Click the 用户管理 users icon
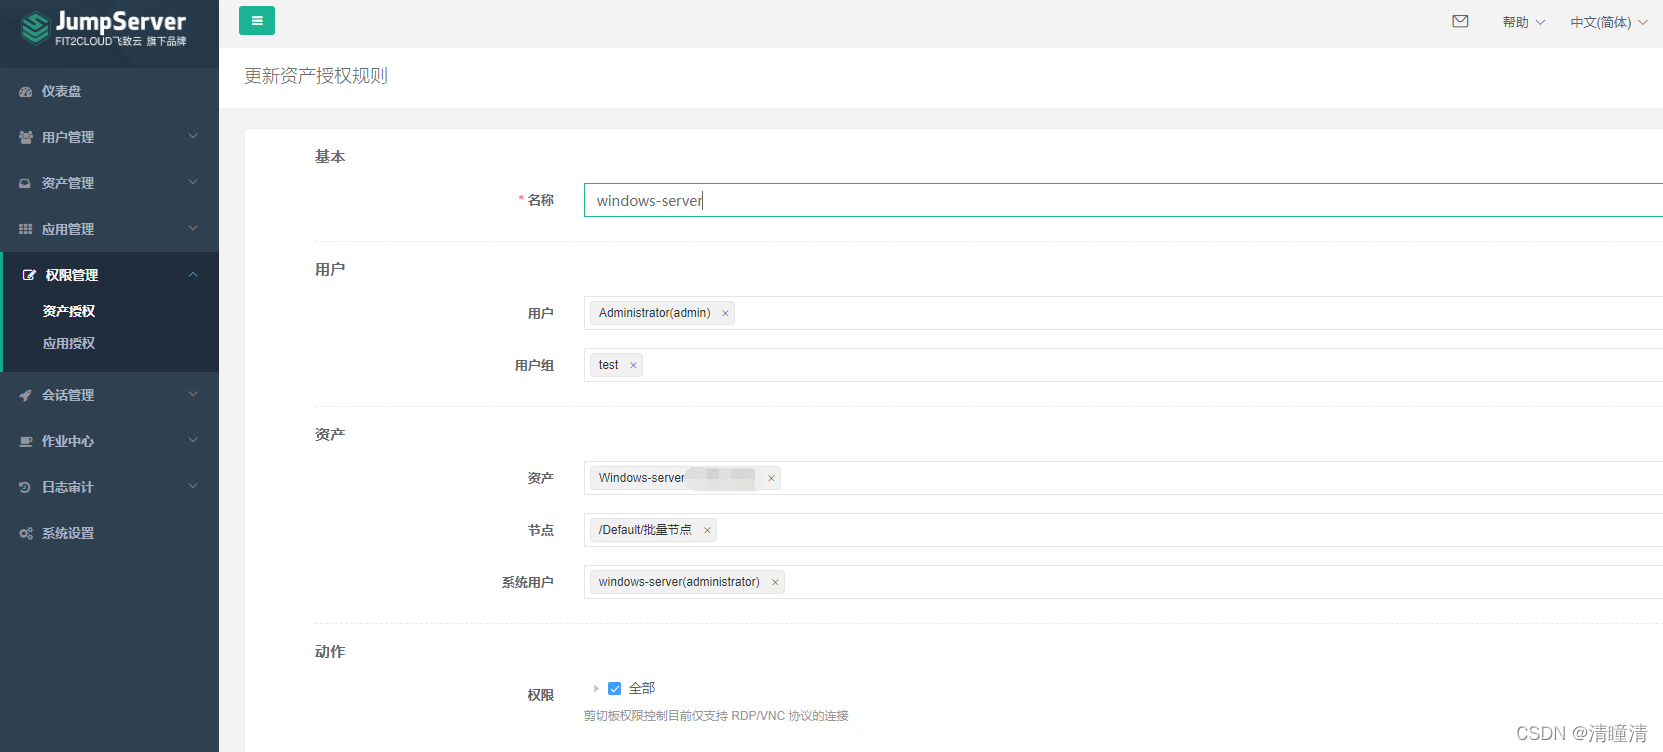 pos(26,137)
